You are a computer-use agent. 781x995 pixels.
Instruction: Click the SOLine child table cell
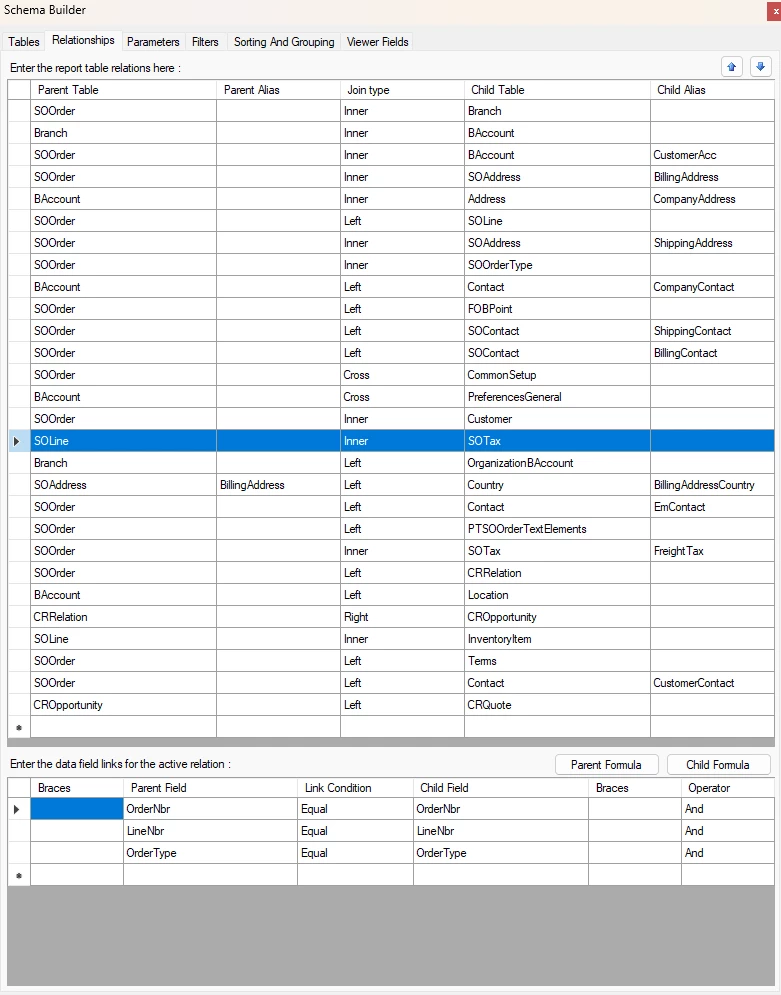[x=557, y=221]
